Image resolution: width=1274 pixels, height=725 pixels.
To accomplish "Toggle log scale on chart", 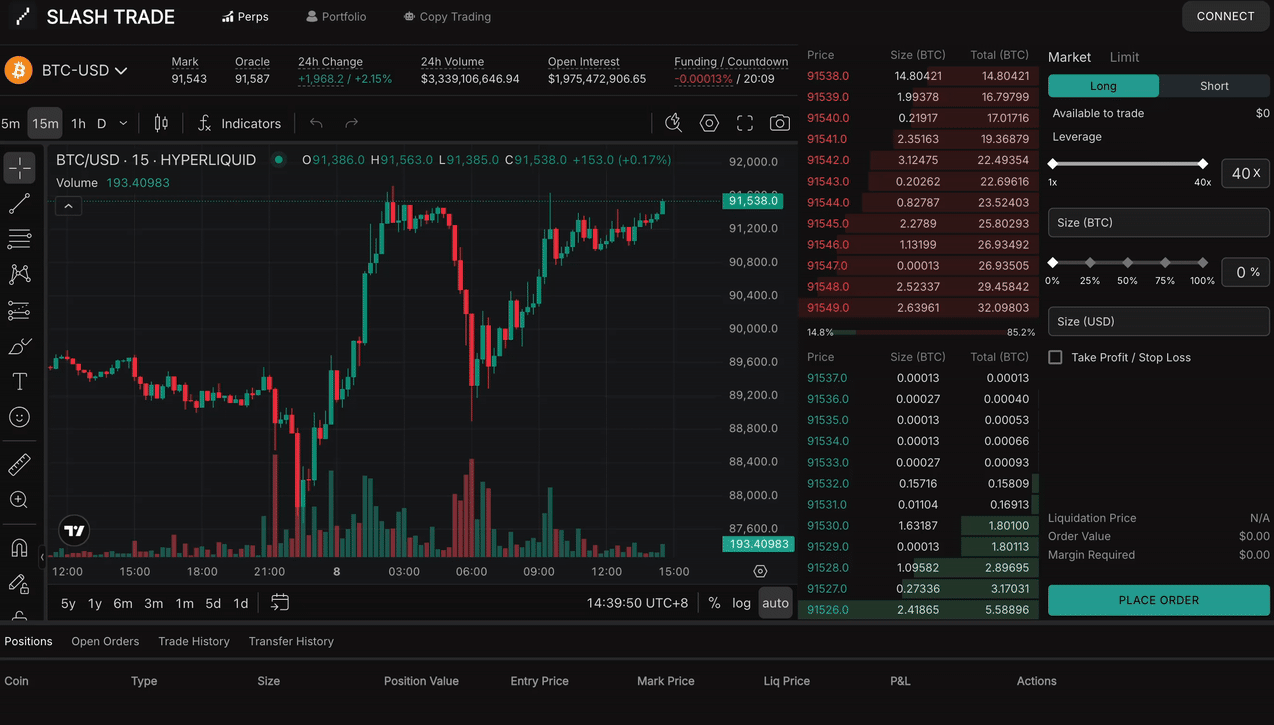I will (x=741, y=603).
